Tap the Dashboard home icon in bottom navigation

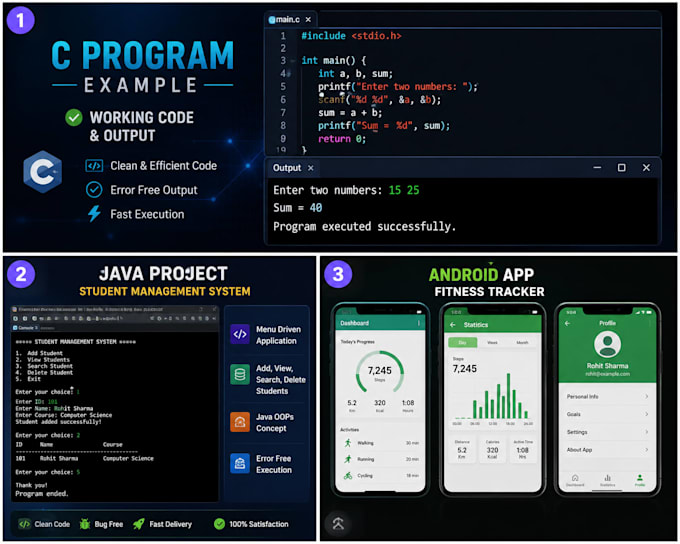coord(575,478)
